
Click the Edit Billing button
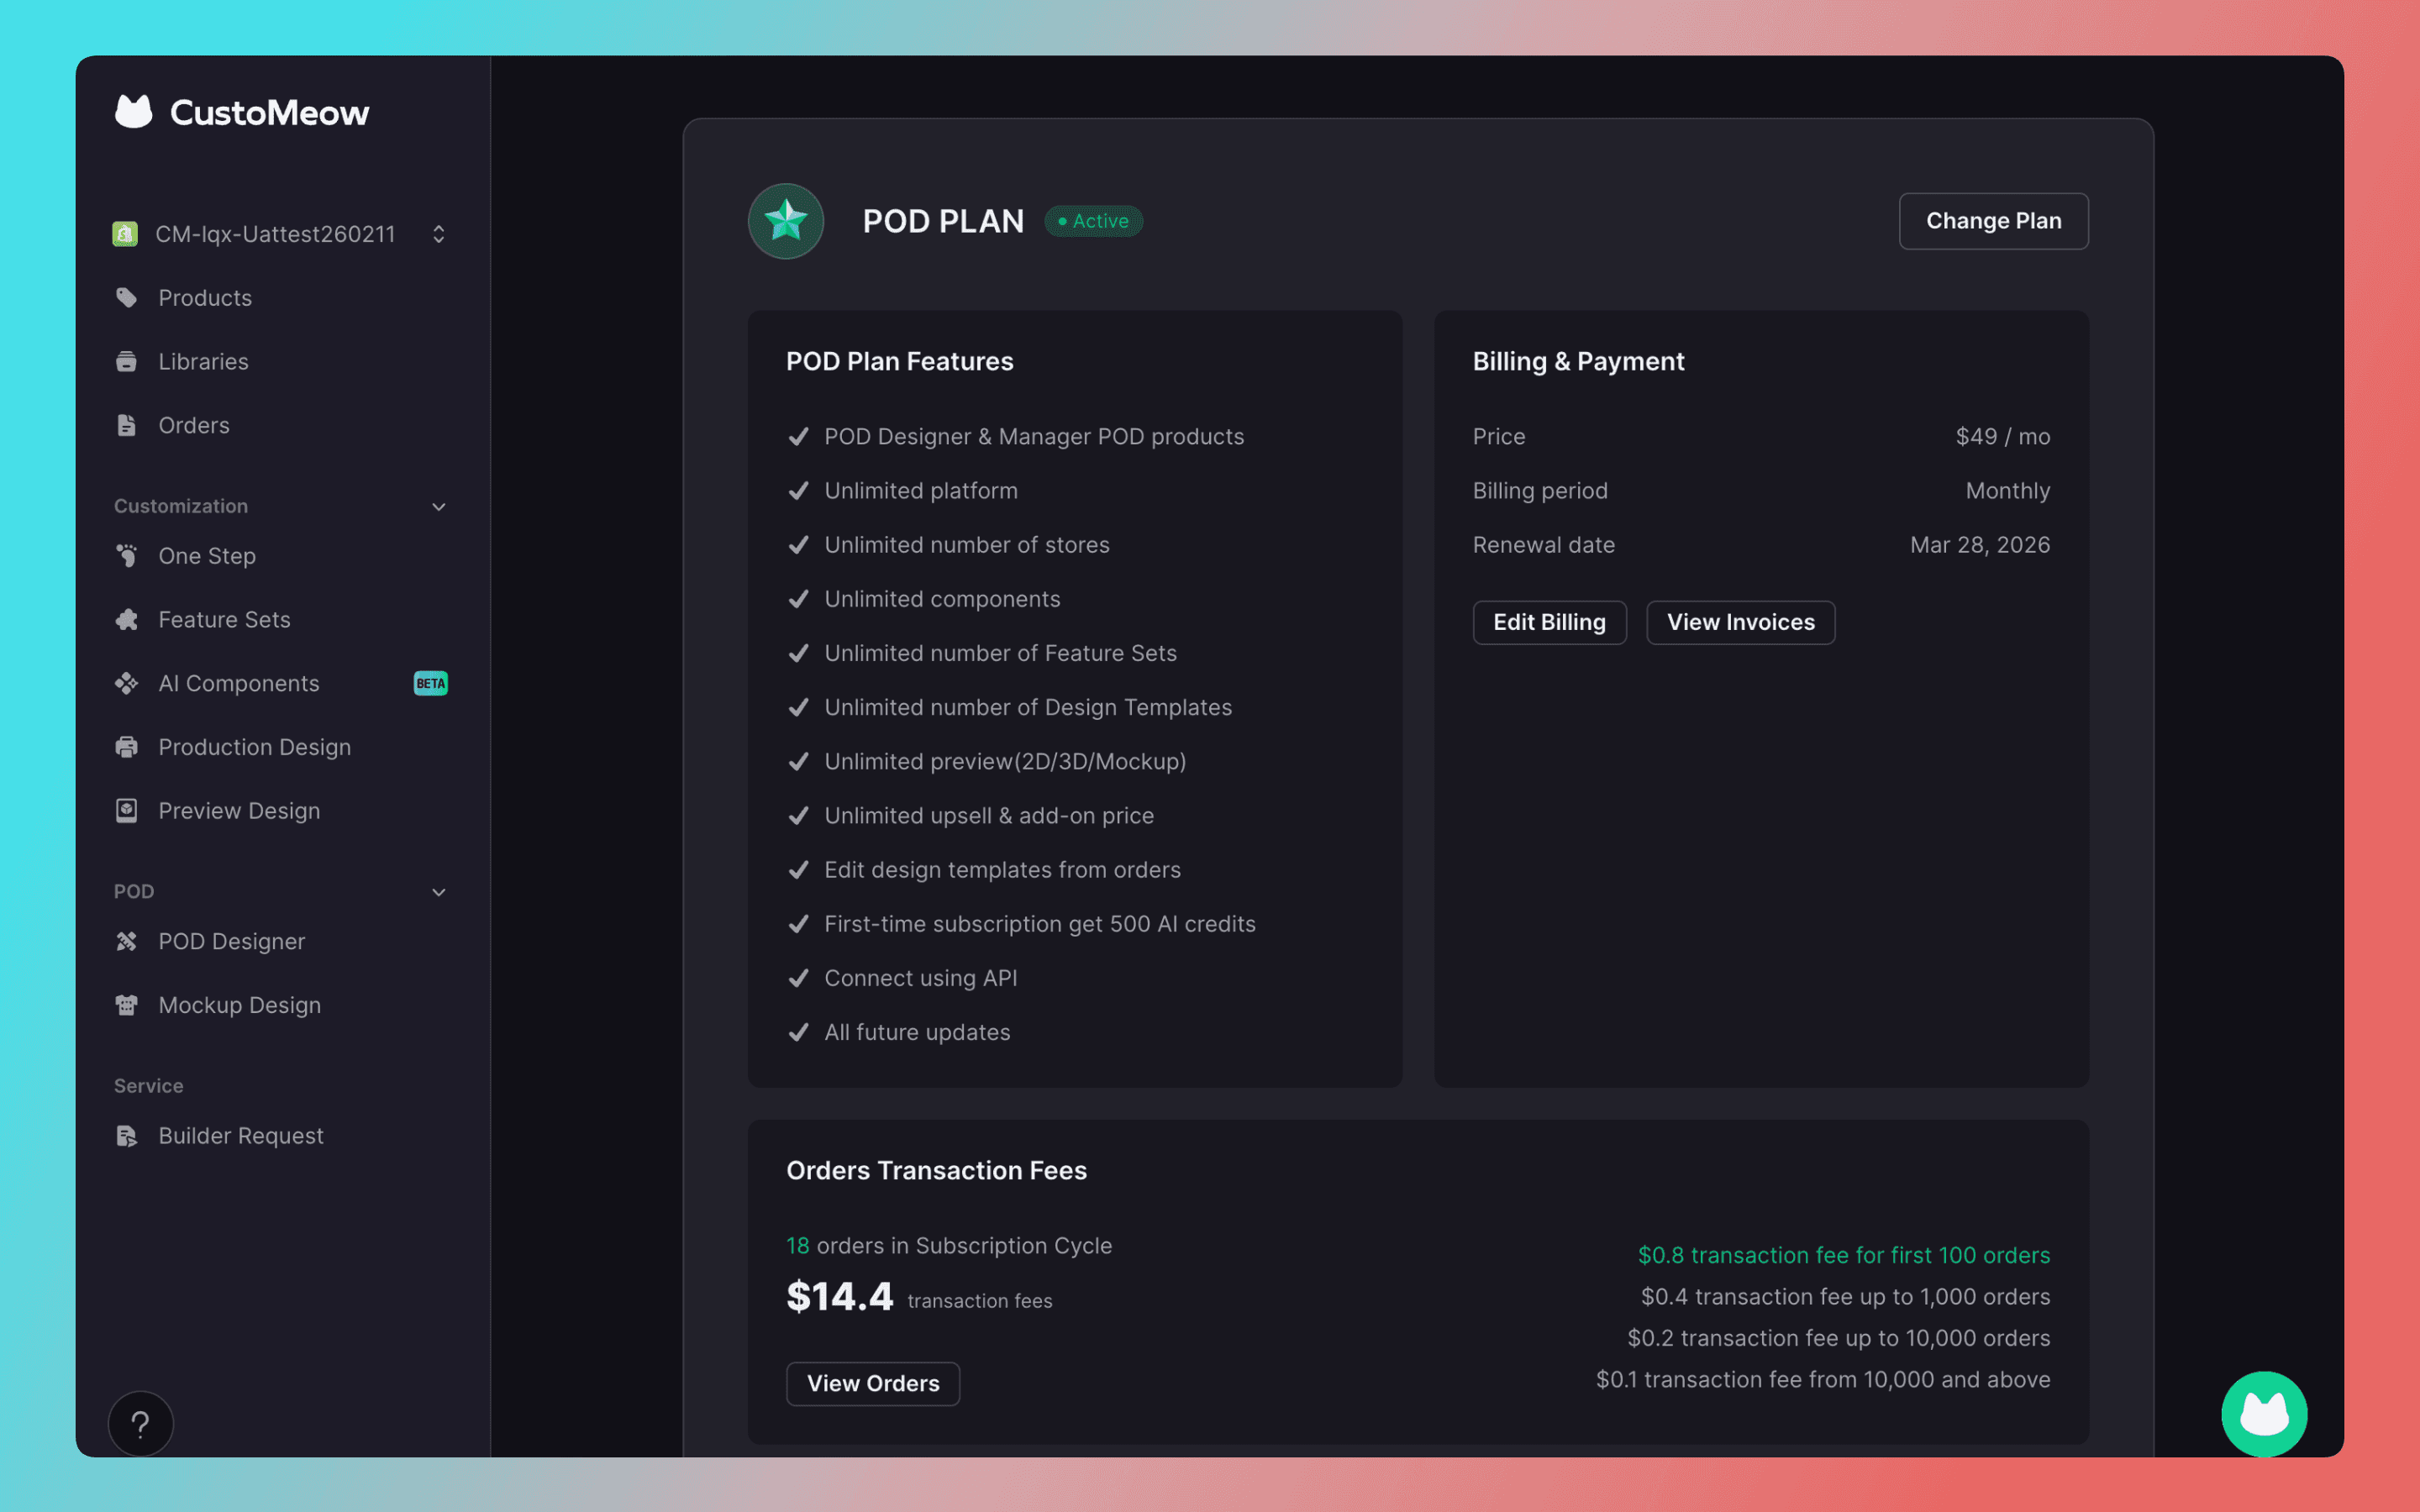pos(1549,622)
